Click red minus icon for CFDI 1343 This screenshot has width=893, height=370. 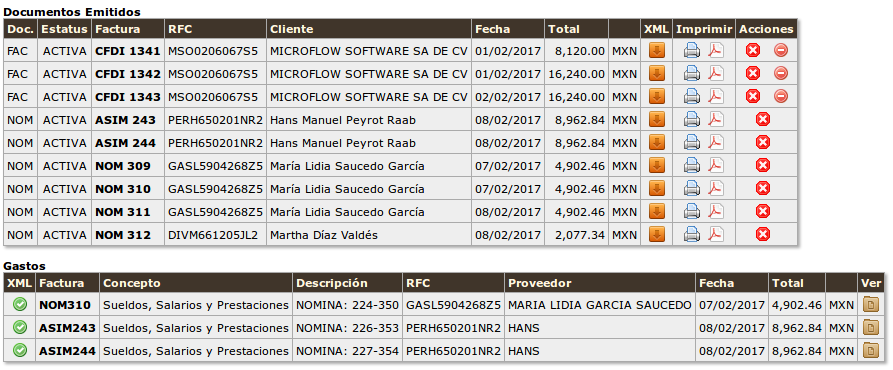point(781,96)
